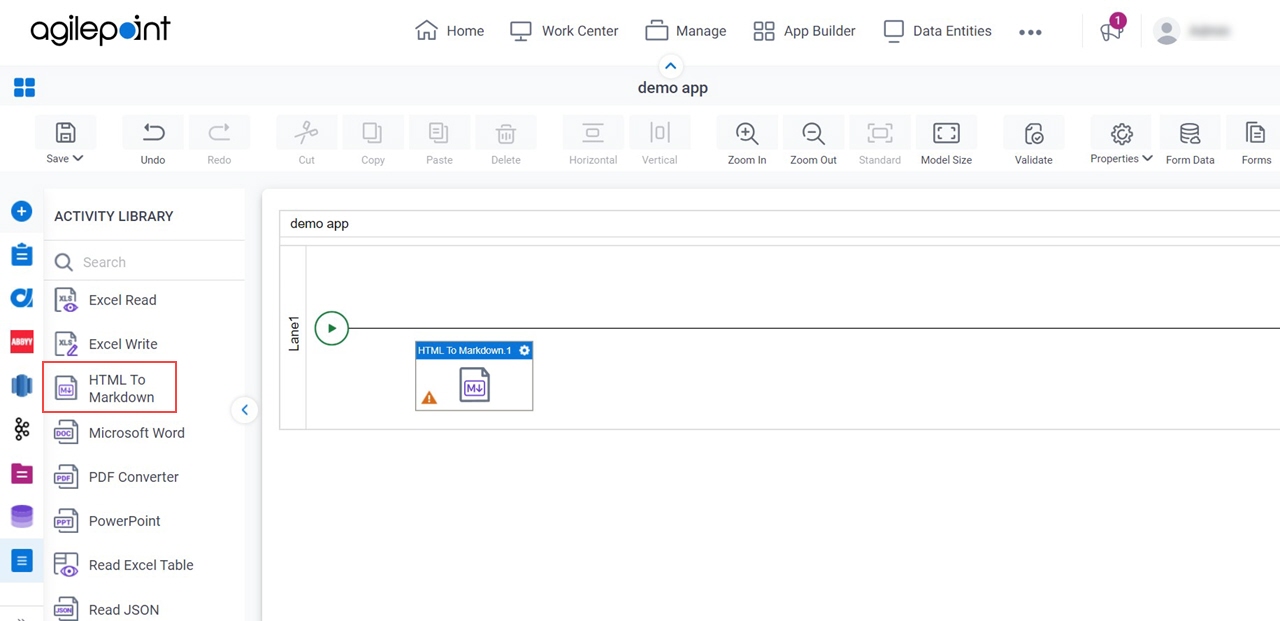This screenshot has height=621, width=1280.
Task: Open Work Center menu
Action: point(564,31)
